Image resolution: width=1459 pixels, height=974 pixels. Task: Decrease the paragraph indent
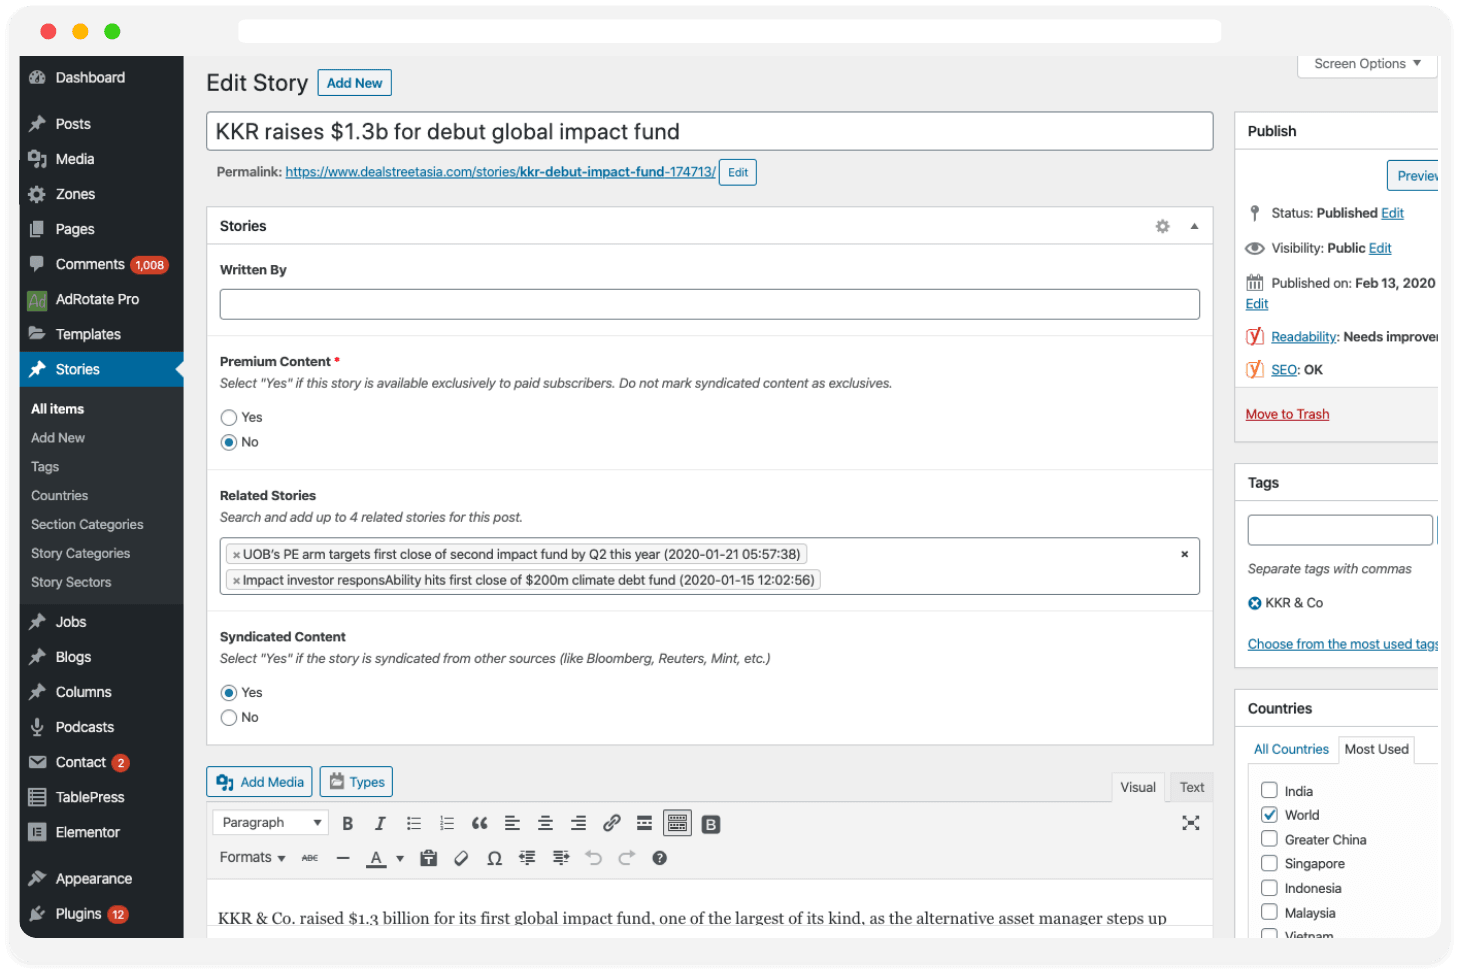tap(527, 858)
